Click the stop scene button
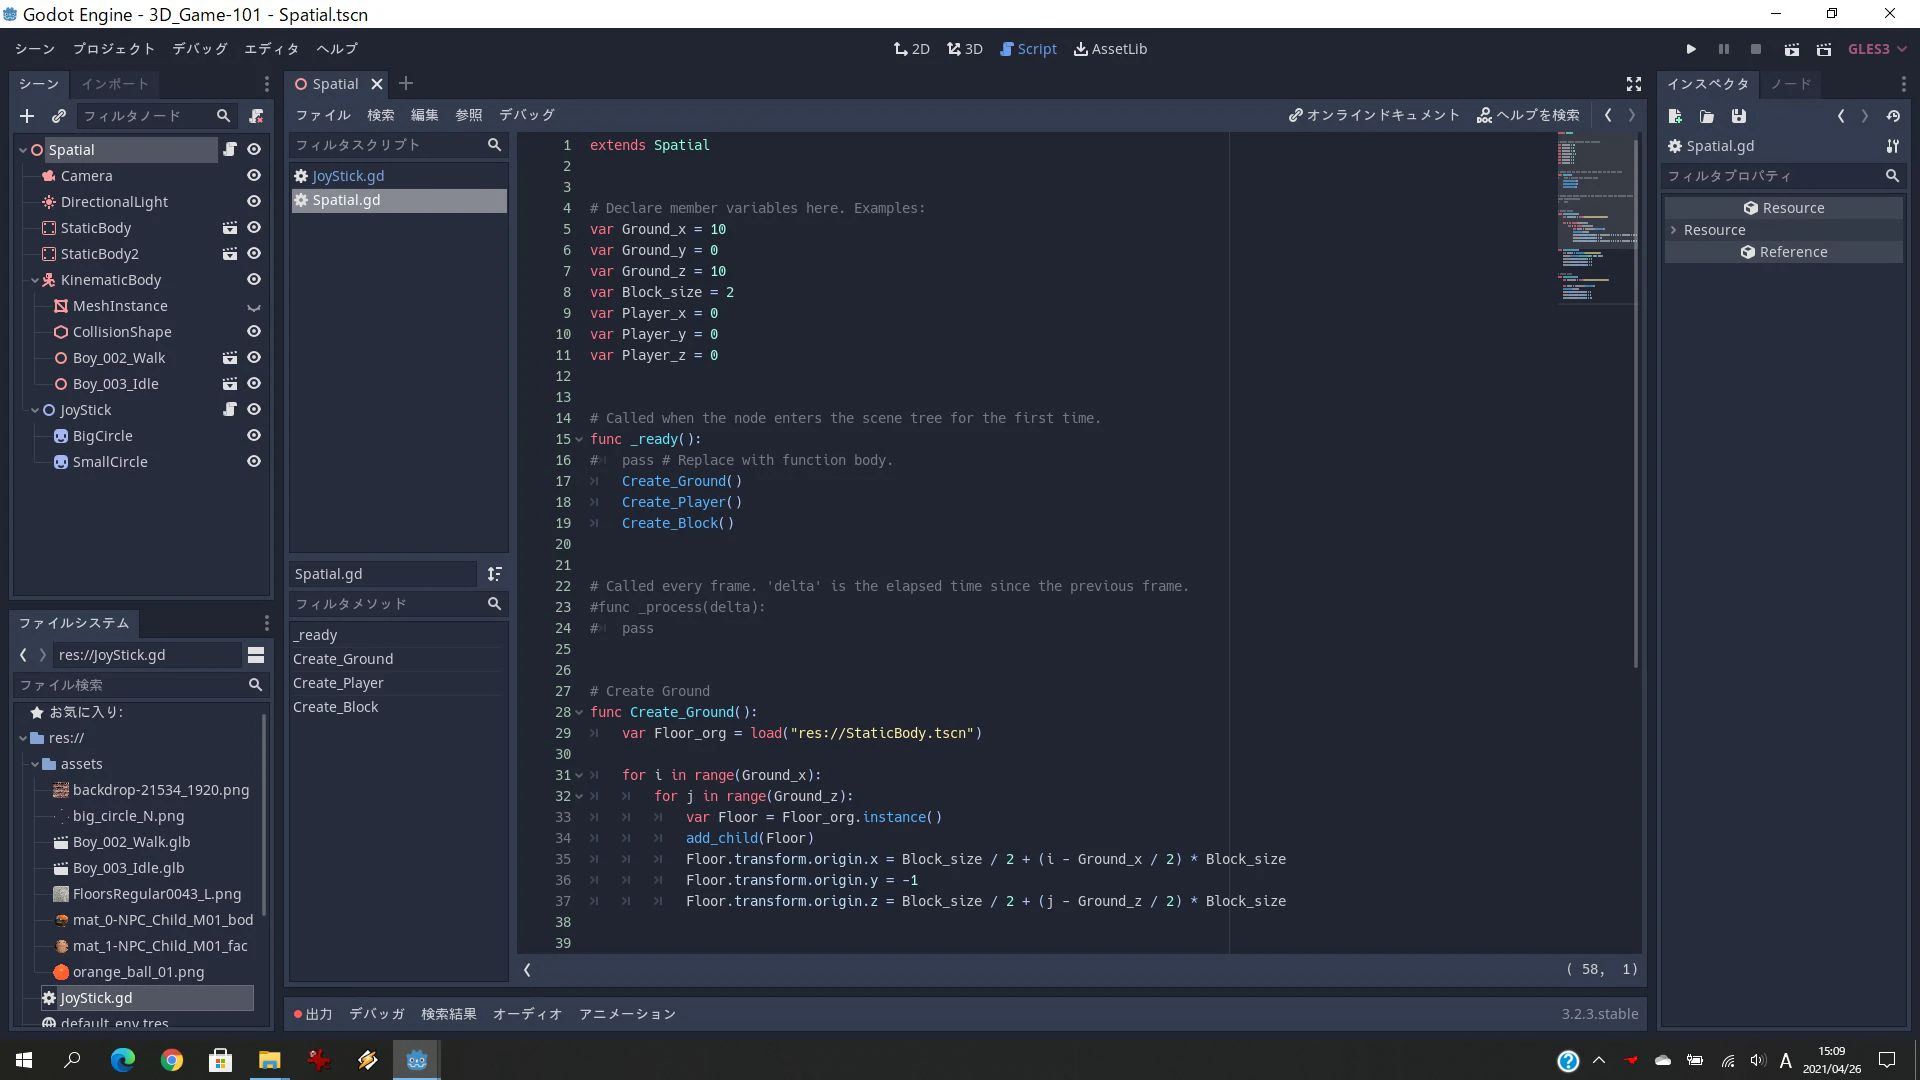 point(1755,49)
